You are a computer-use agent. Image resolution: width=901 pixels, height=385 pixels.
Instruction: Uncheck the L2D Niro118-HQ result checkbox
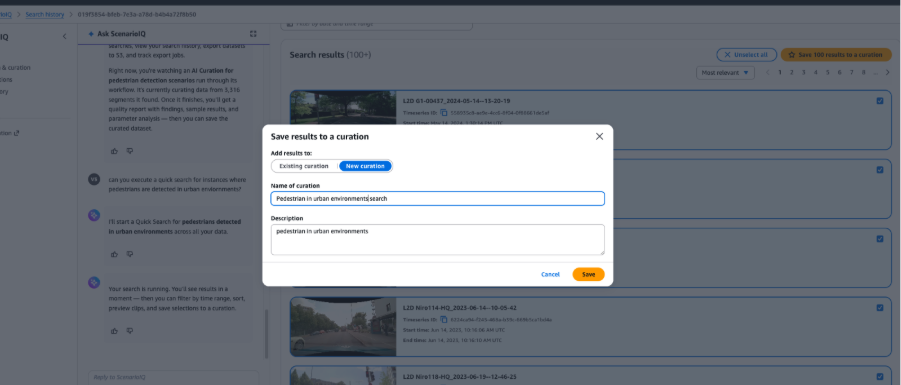880,376
